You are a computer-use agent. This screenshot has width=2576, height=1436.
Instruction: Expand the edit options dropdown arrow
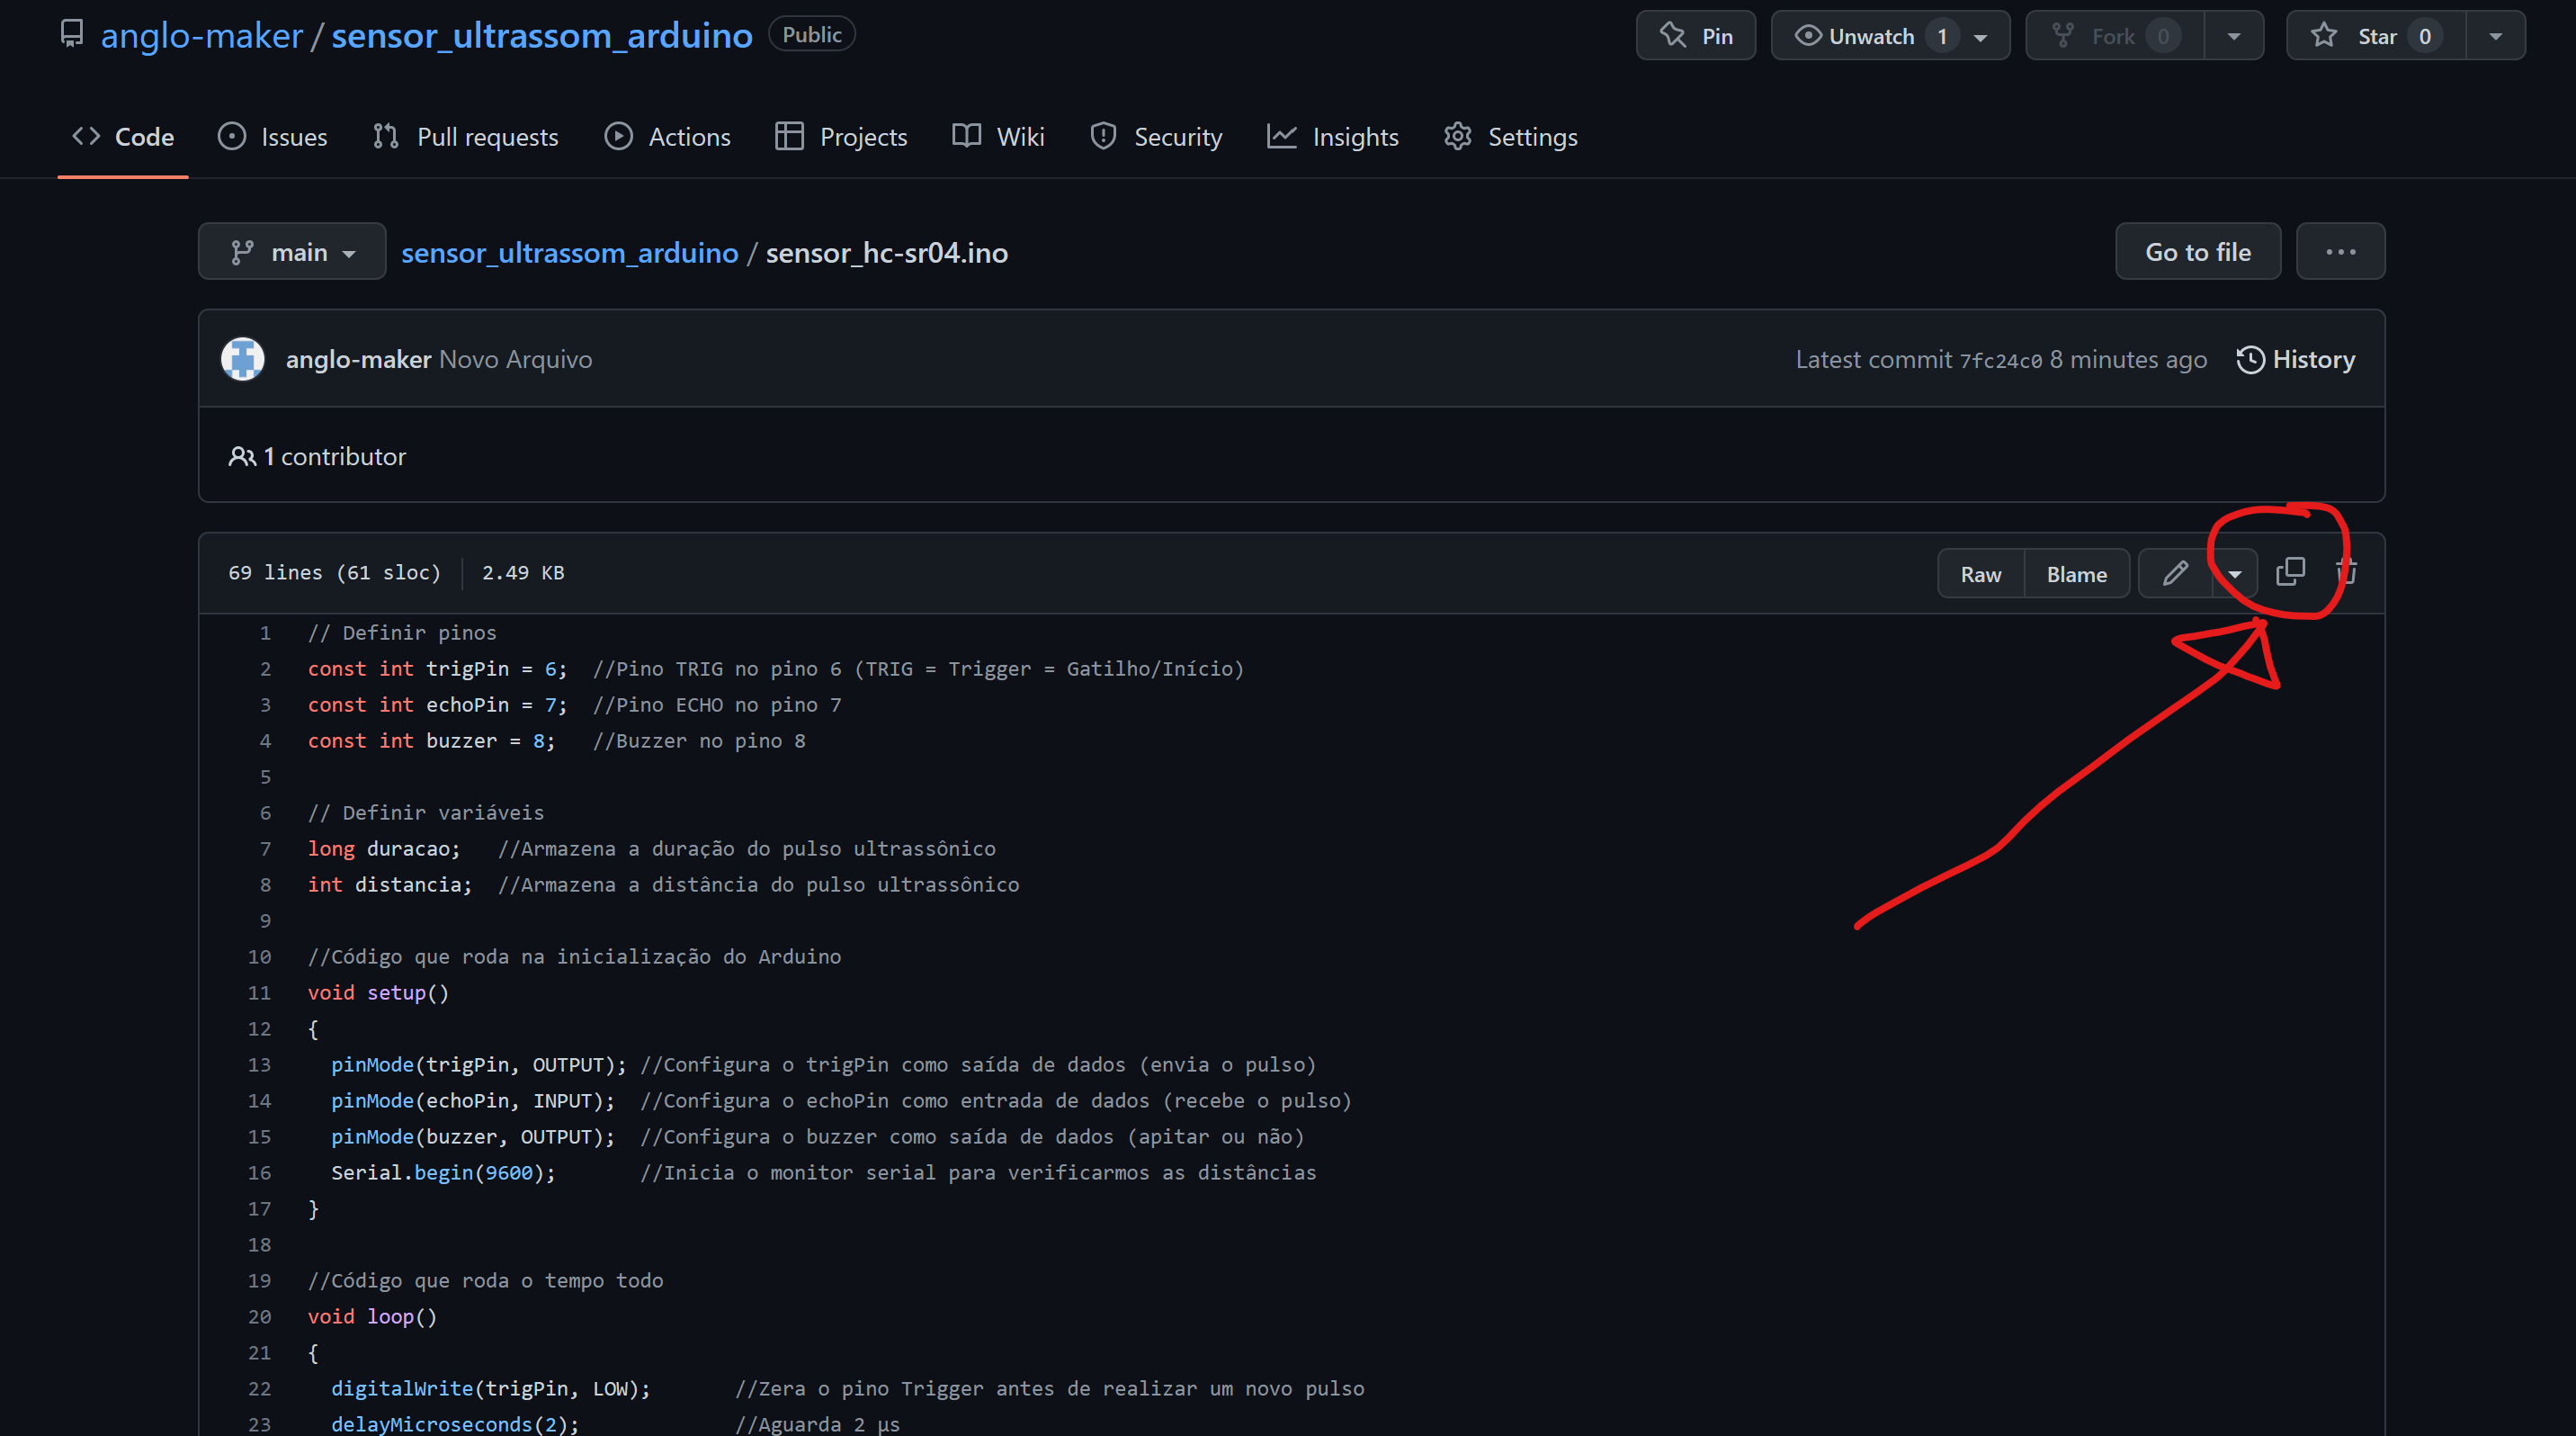click(2235, 574)
